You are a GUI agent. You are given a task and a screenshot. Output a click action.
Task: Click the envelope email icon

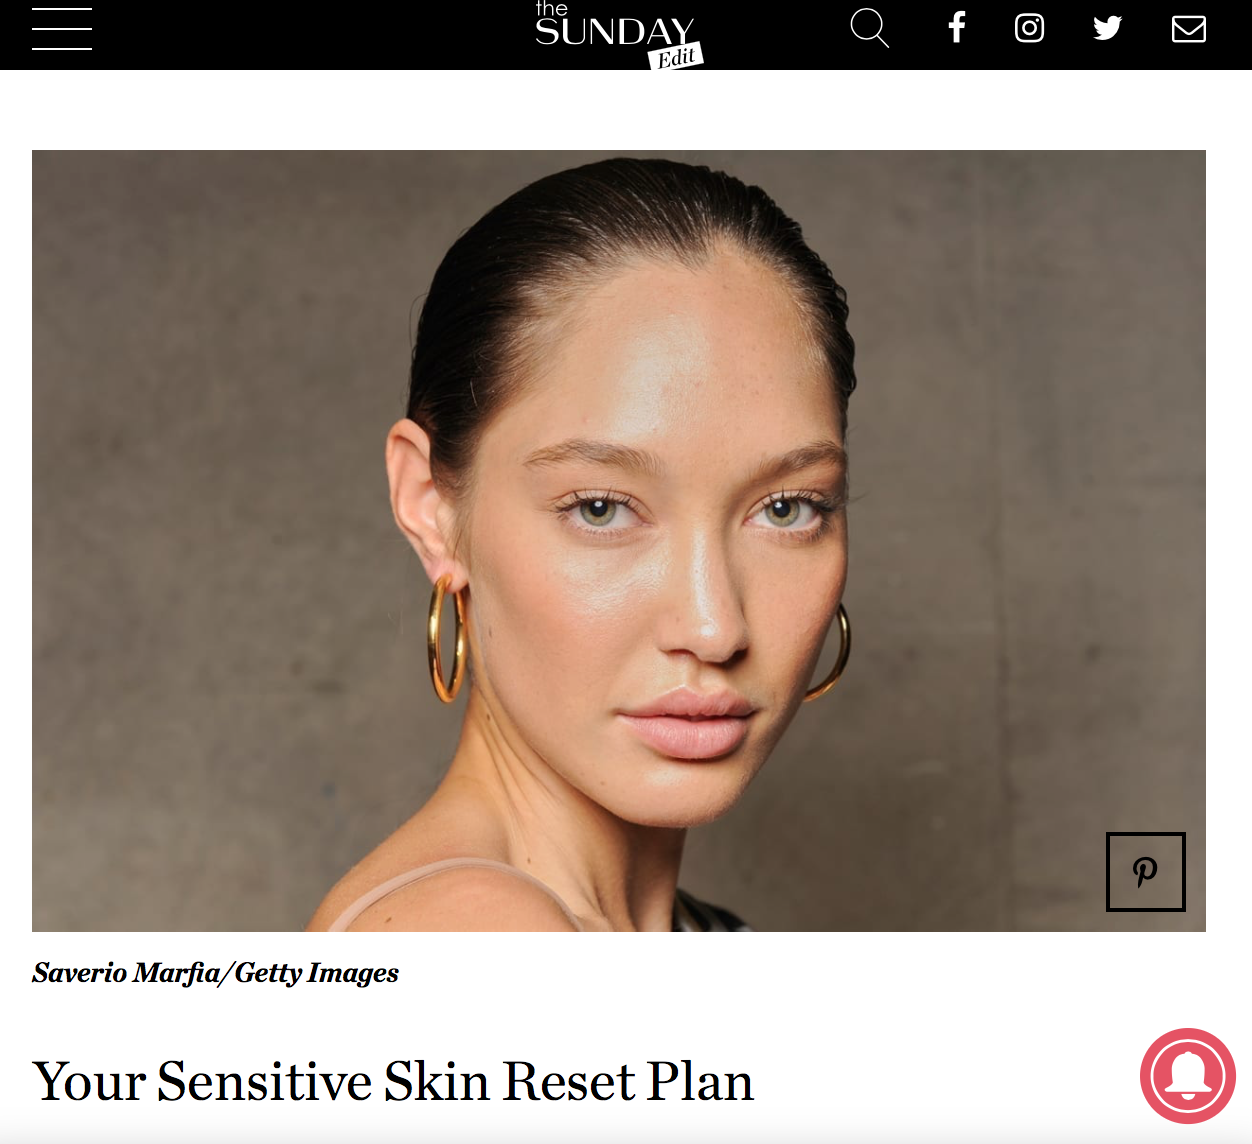click(1188, 28)
